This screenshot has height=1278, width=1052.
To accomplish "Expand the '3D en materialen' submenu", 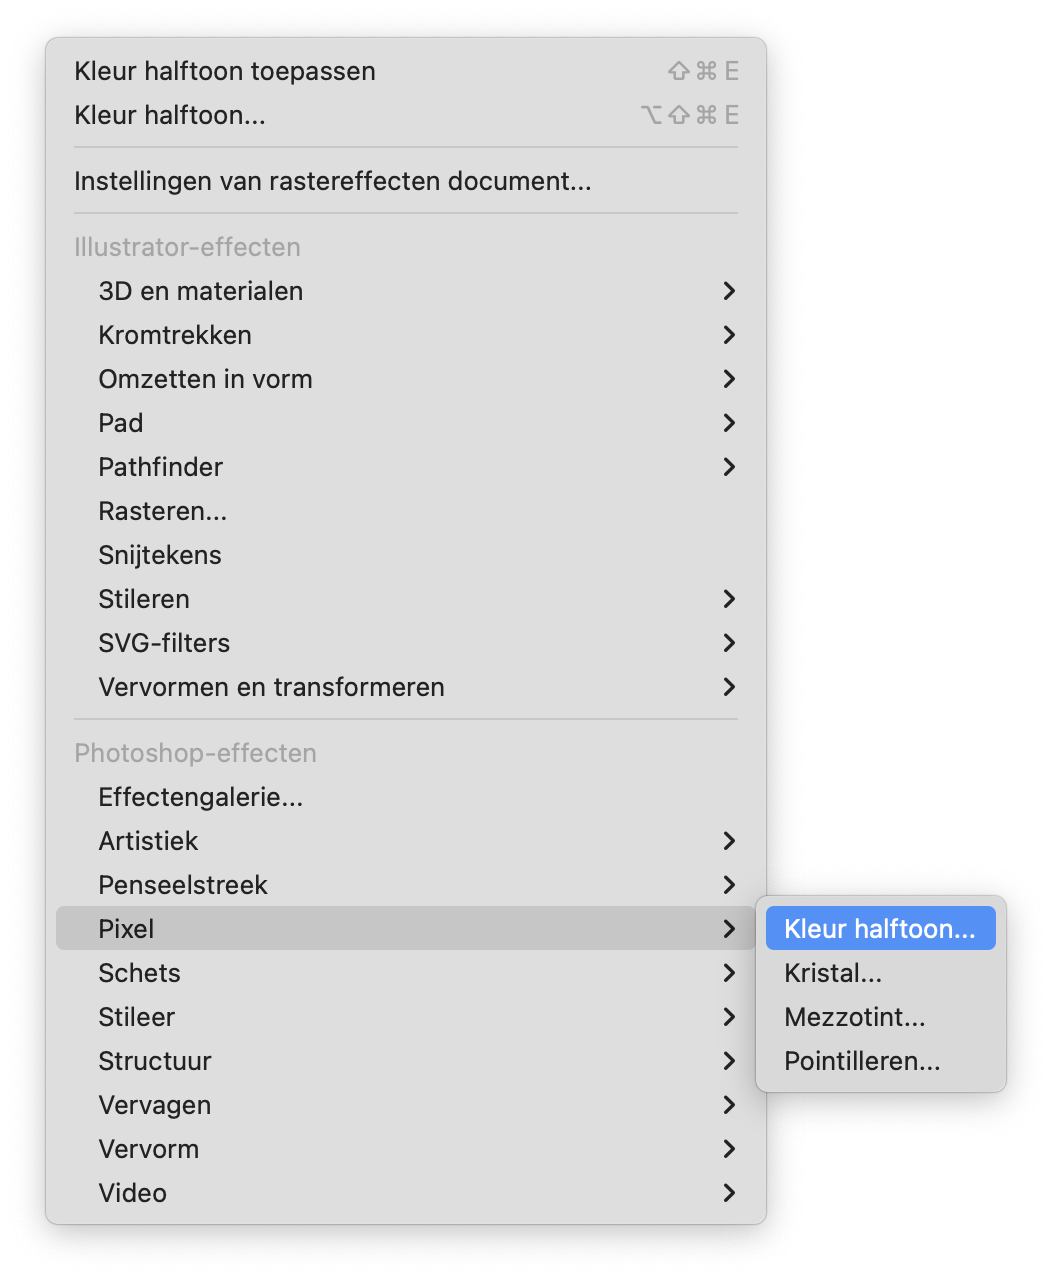I will pyautogui.click(x=200, y=291).
